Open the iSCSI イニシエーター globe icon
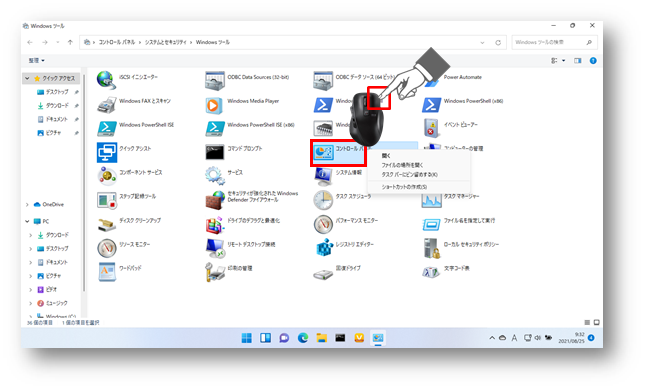645x390 pixels. [x=107, y=80]
